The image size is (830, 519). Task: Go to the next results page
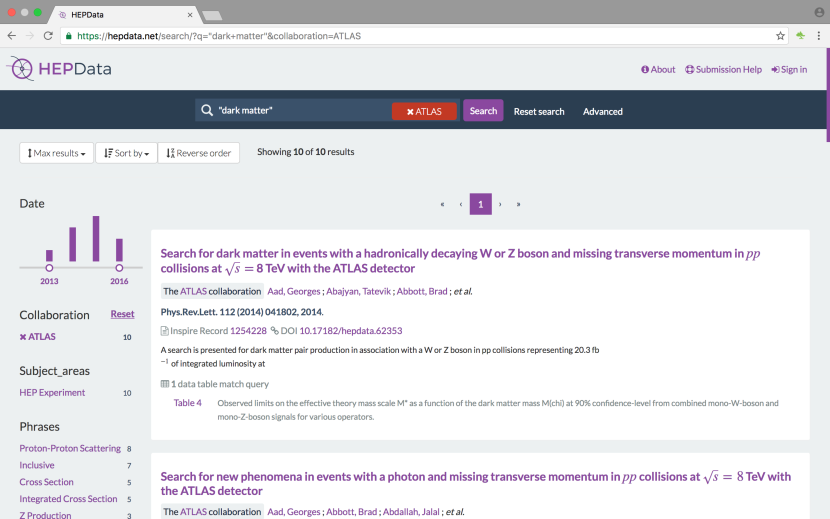tap(500, 204)
